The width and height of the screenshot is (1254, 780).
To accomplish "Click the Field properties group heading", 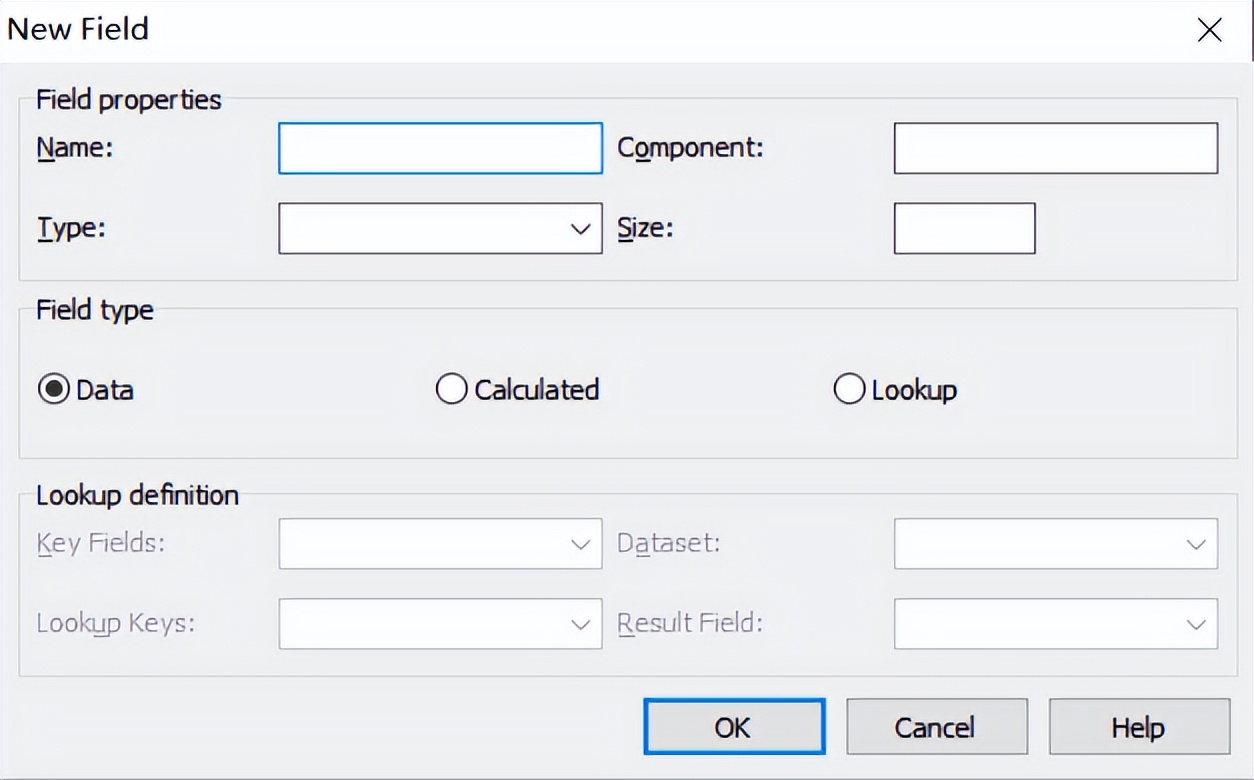I will pyautogui.click(x=128, y=100).
